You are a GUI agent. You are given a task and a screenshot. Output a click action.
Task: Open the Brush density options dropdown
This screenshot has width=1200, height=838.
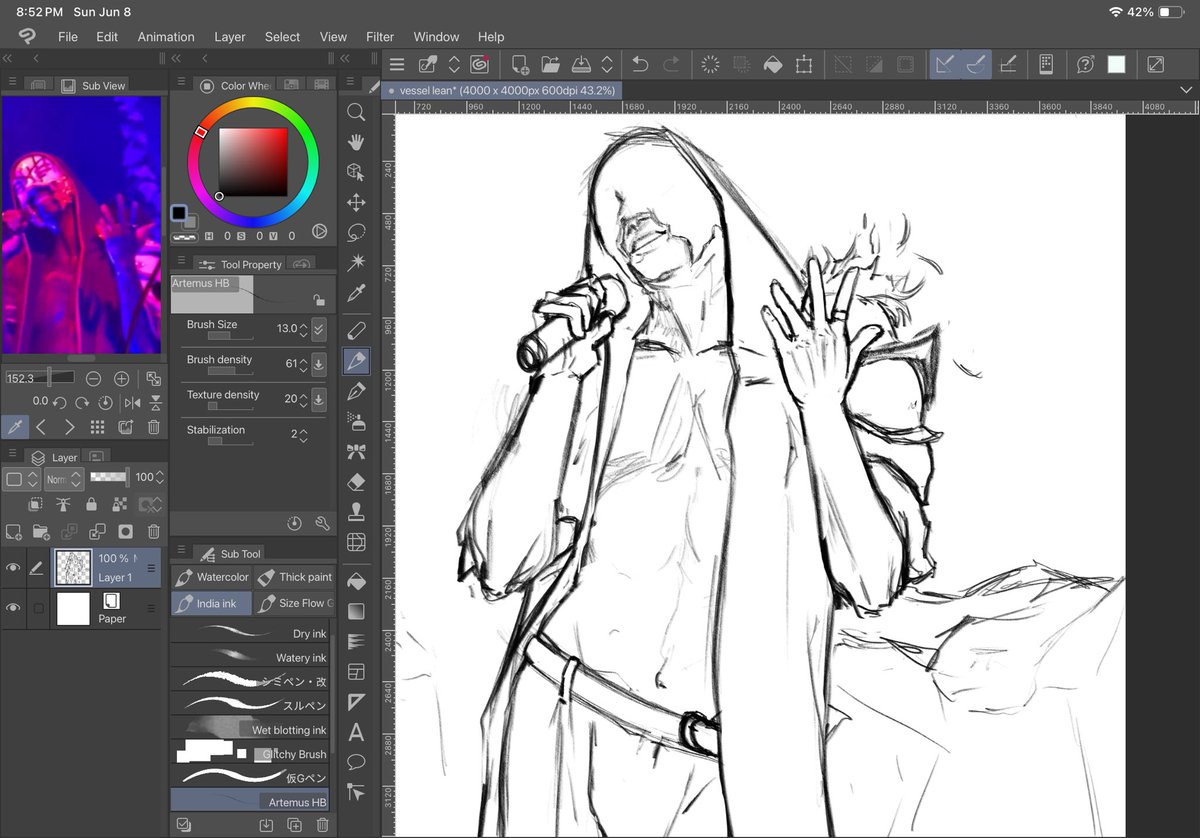click(318, 363)
